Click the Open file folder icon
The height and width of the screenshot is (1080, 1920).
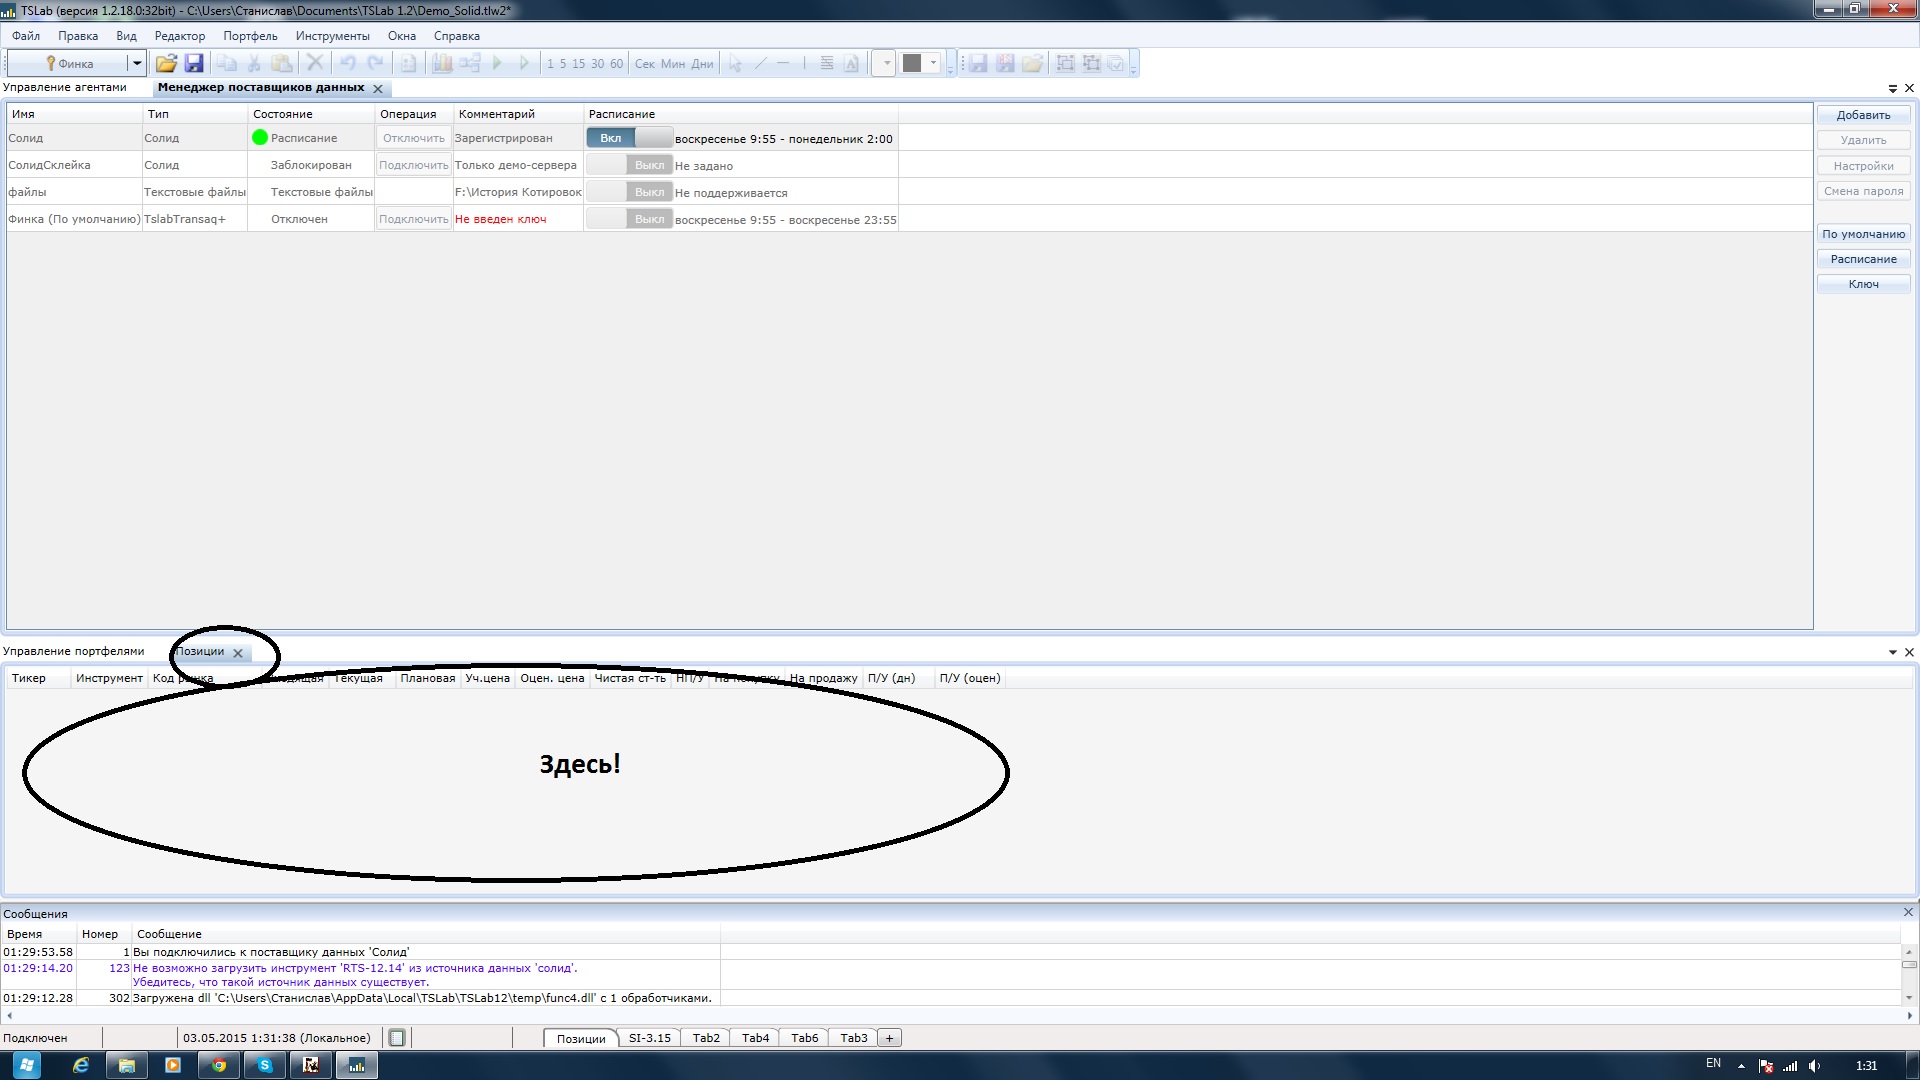point(166,63)
